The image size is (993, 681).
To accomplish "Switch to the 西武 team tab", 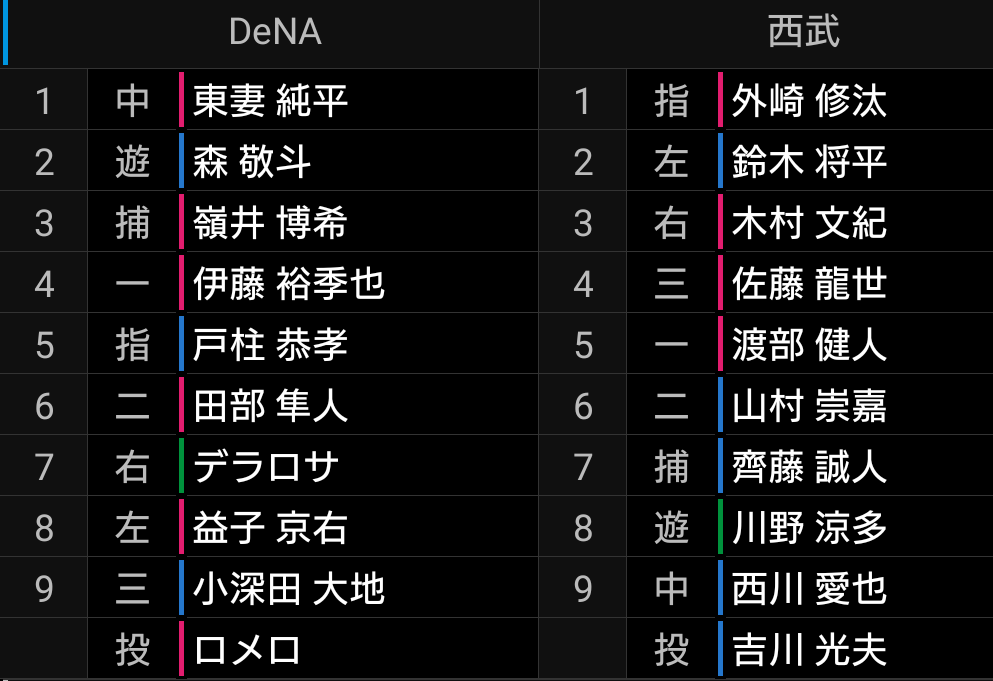I will (803, 32).
